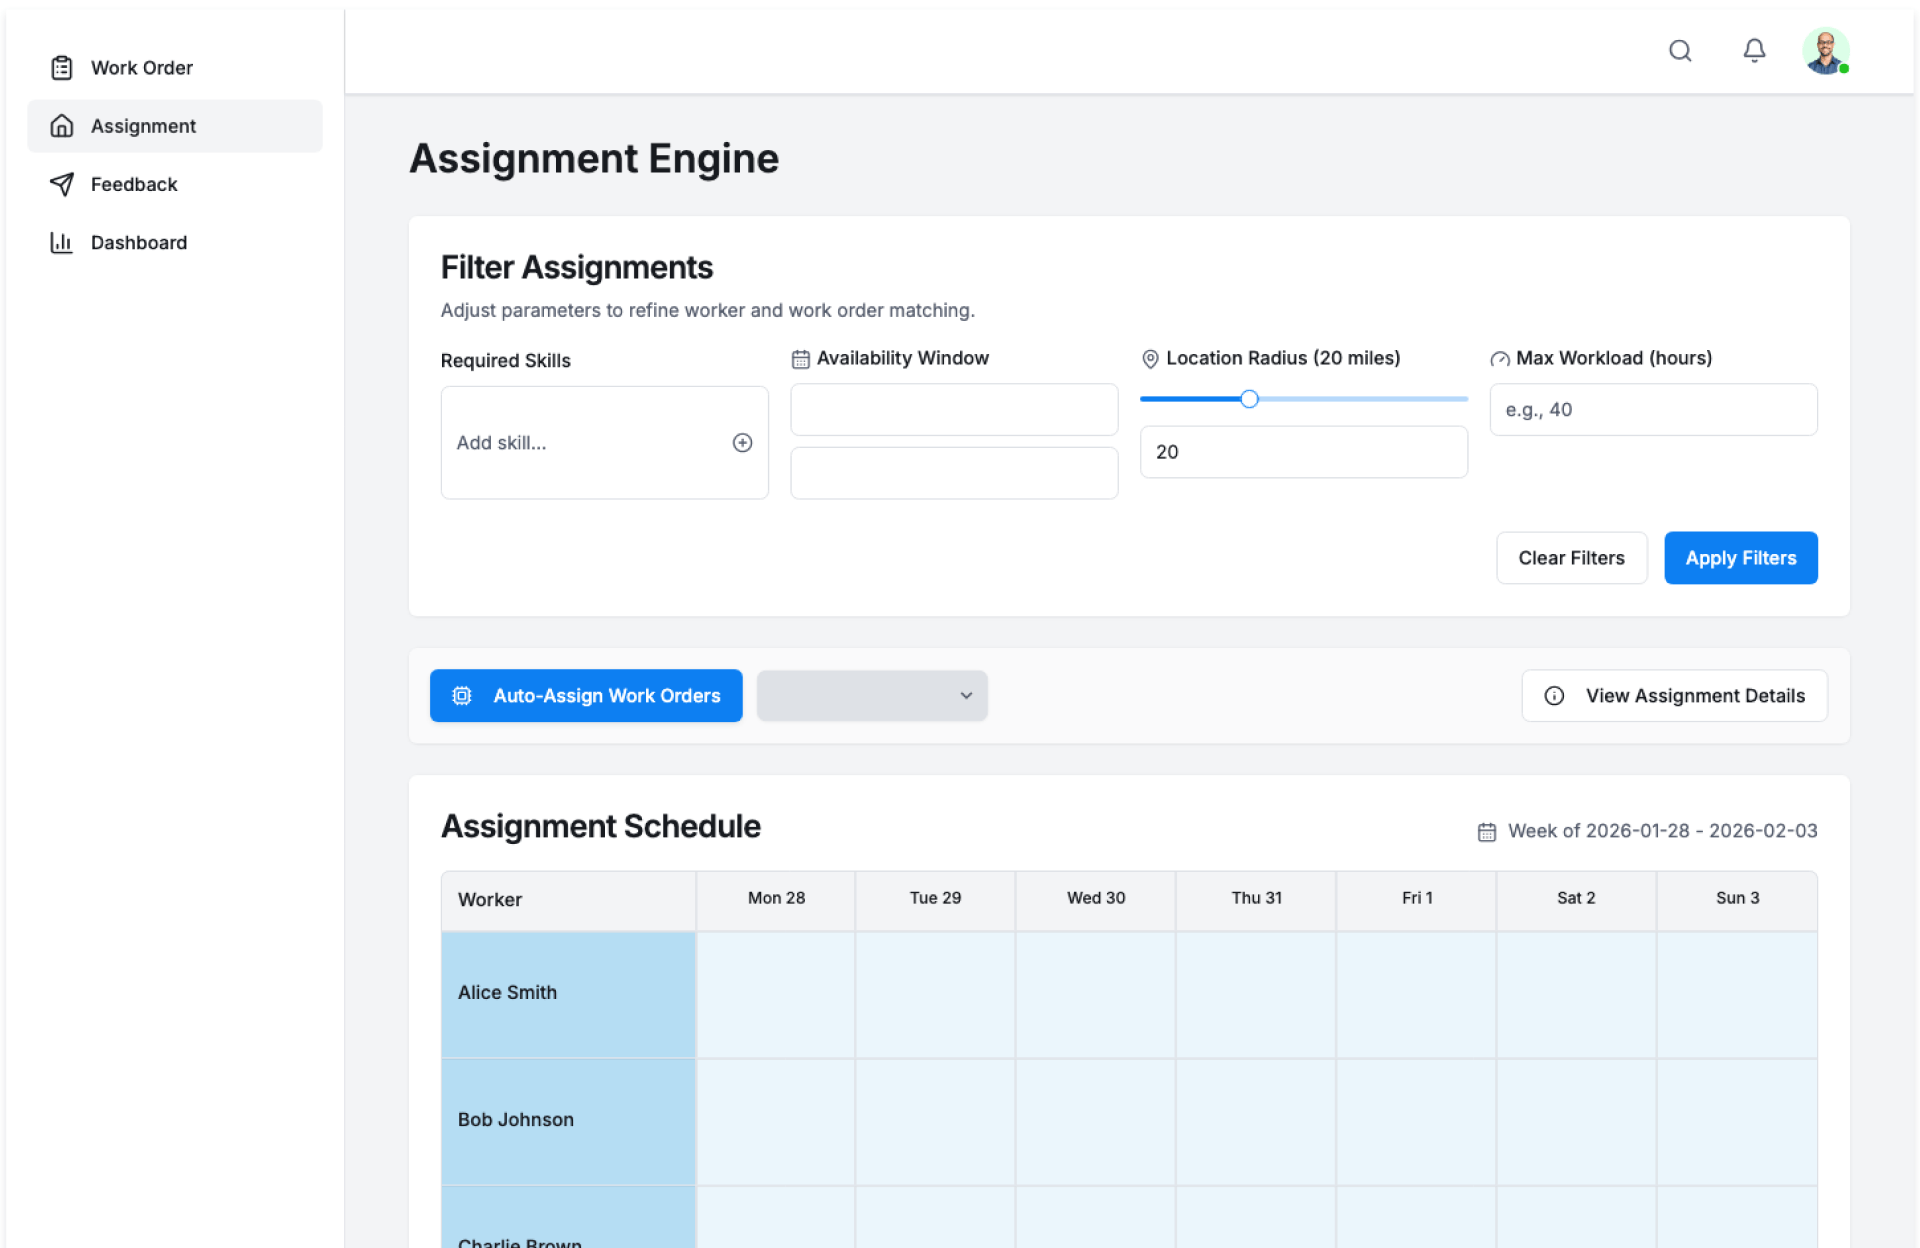This screenshot has width=1920, height=1248.
Task: Click the add skill plus icon
Action: [x=742, y=443]
